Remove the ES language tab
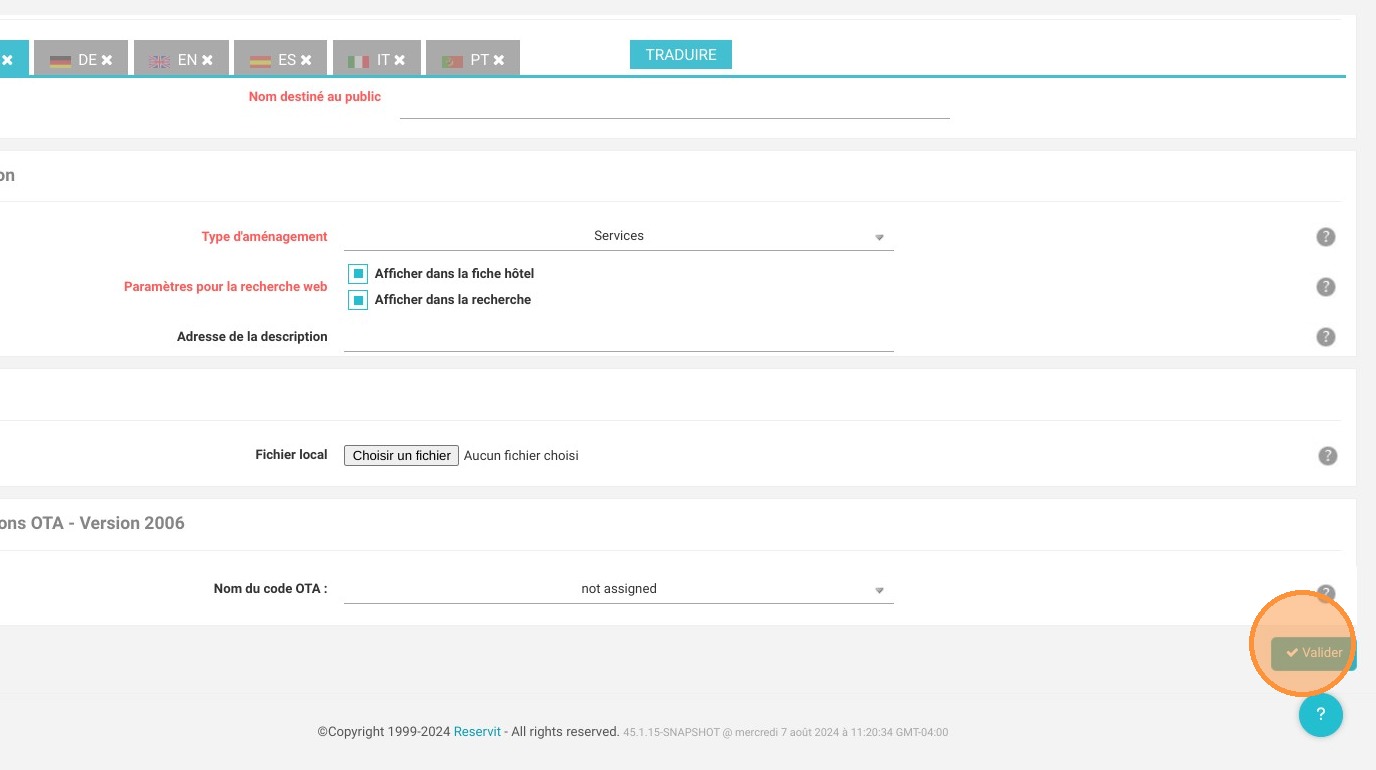 306,60
